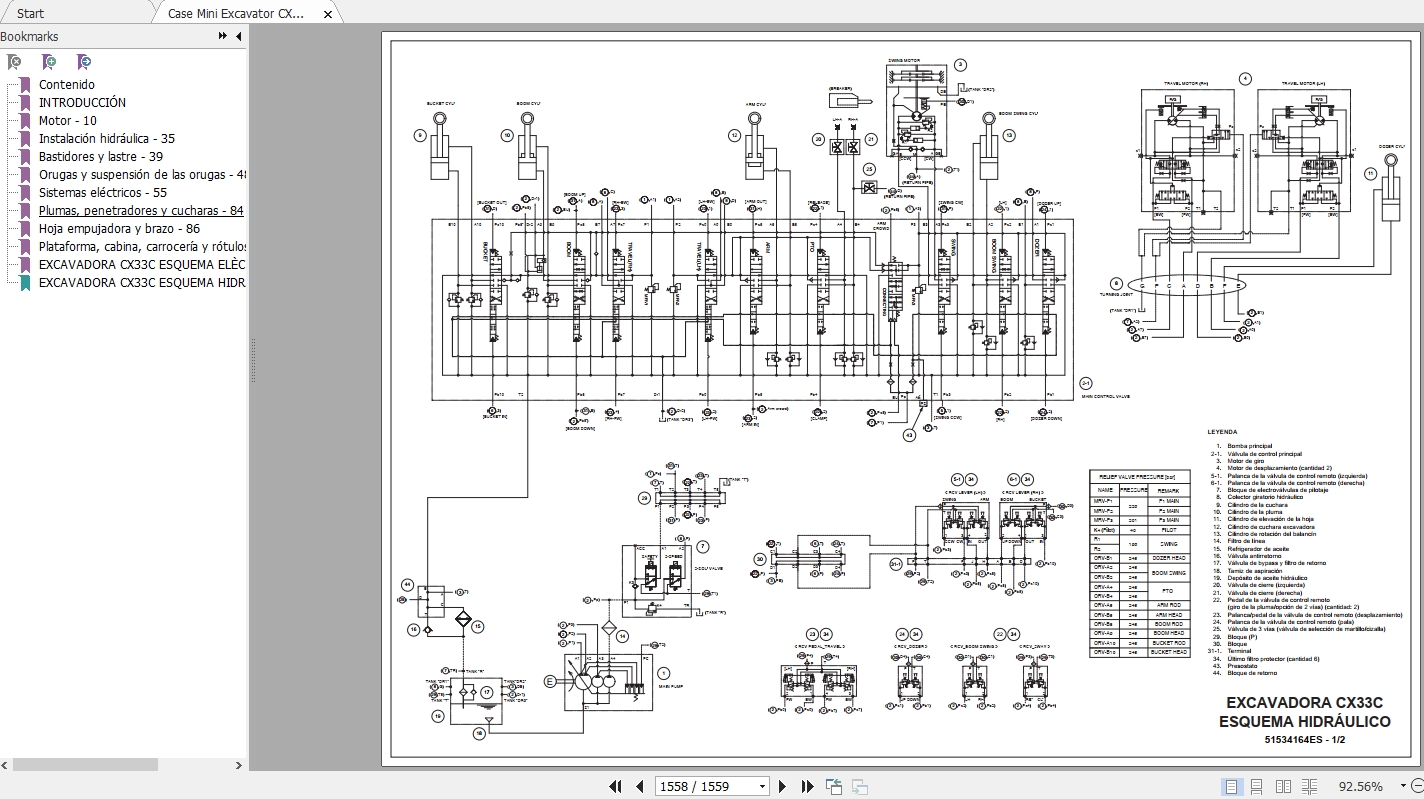Open the zoom level dropdown arrow

pyautogui.click(x=1404, y=787)
